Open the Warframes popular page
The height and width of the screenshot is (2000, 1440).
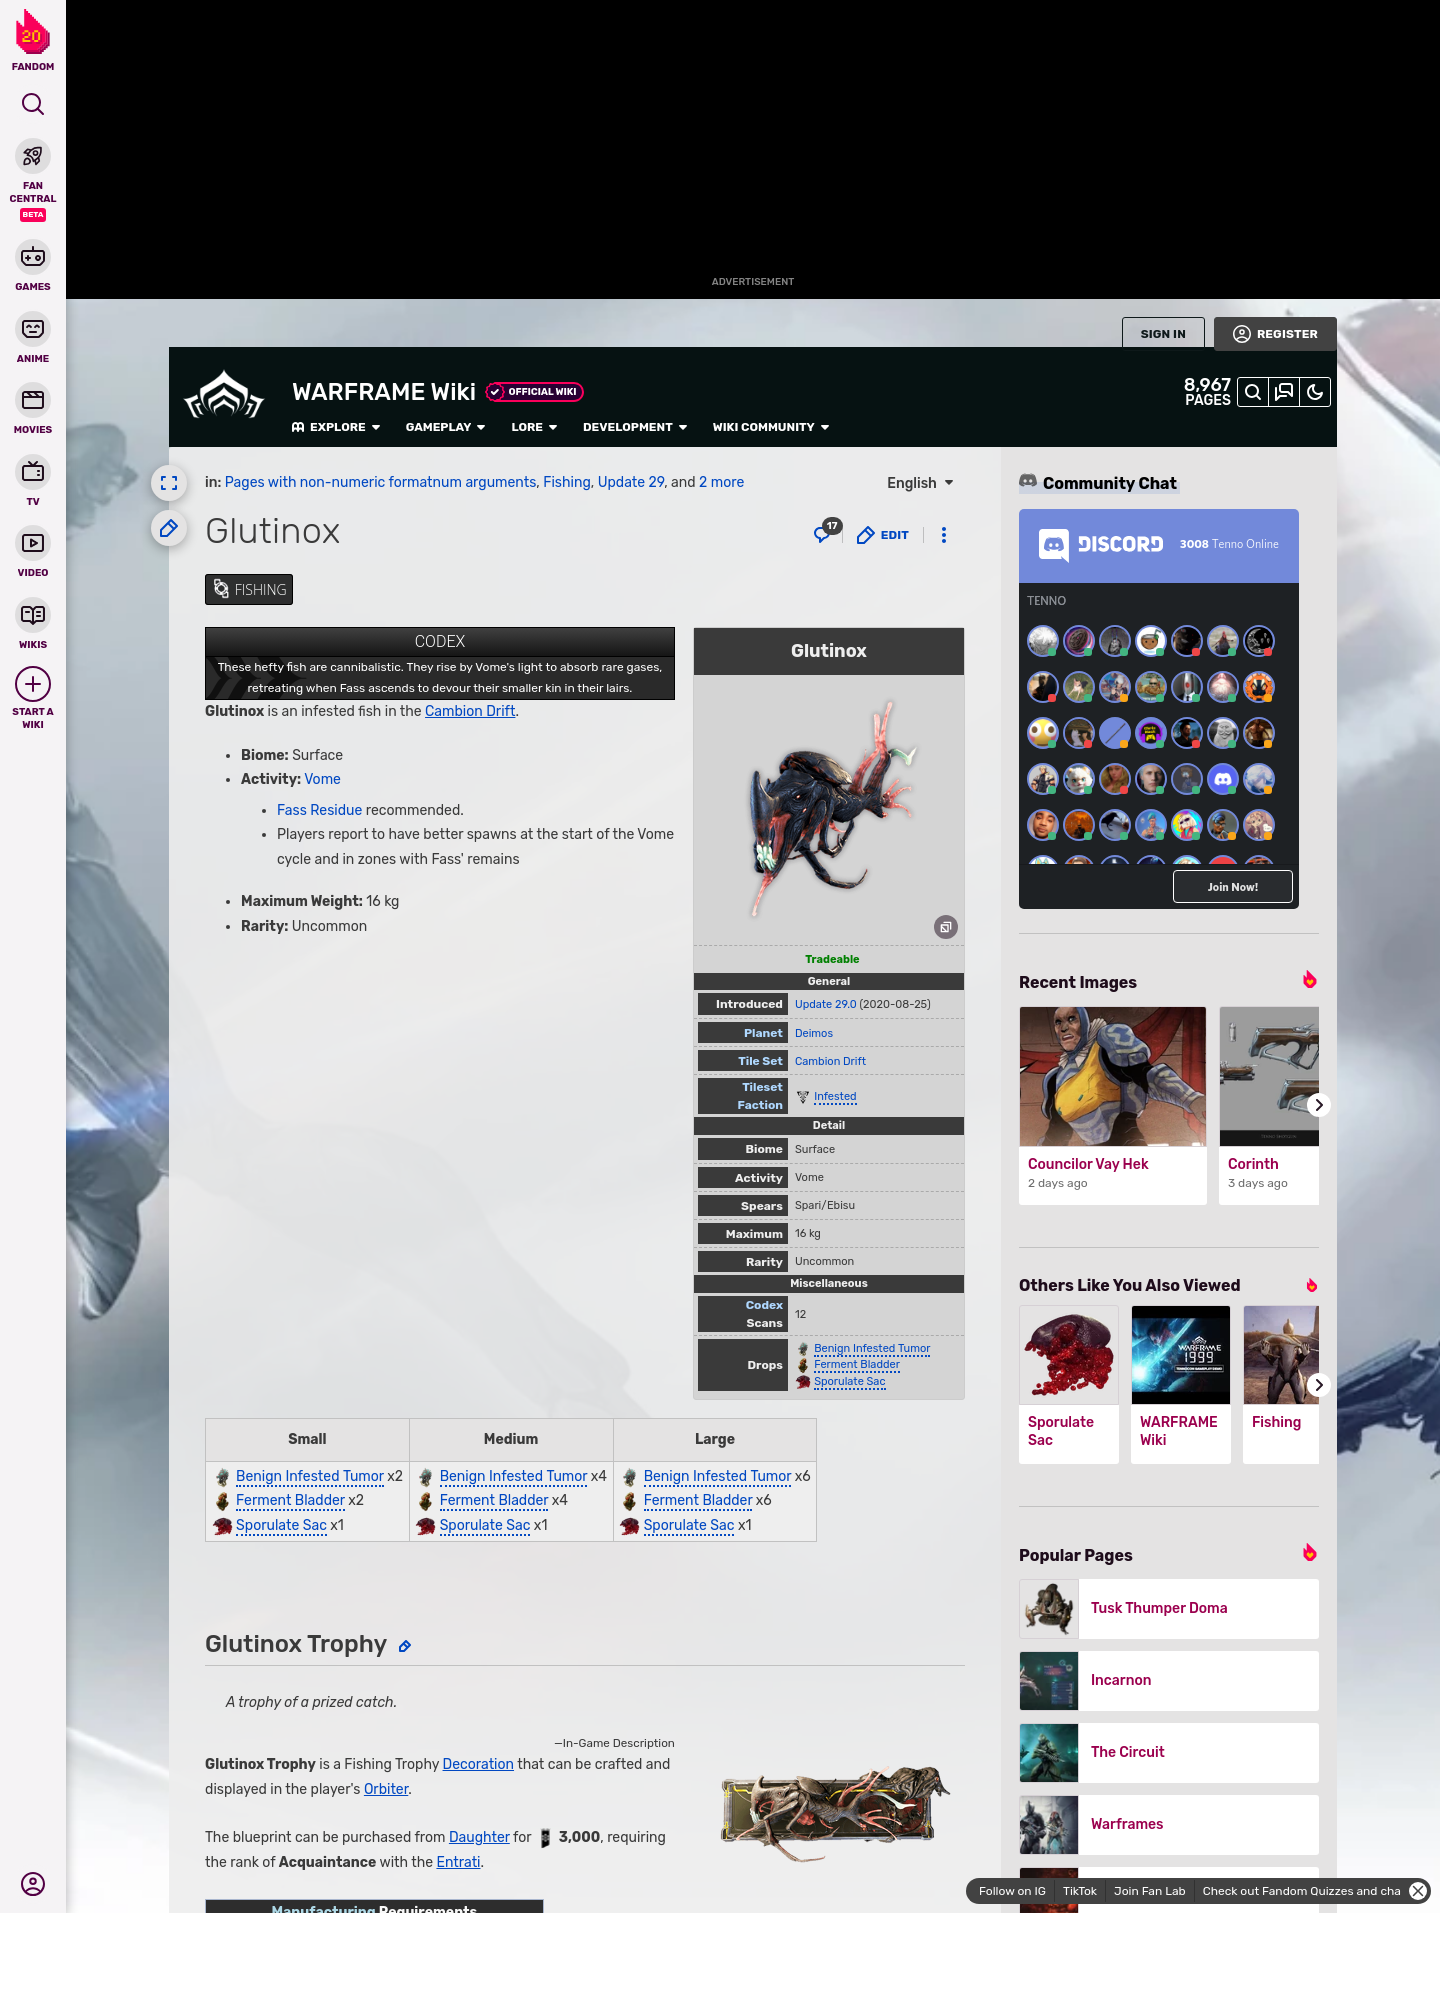(1169, 1824)
